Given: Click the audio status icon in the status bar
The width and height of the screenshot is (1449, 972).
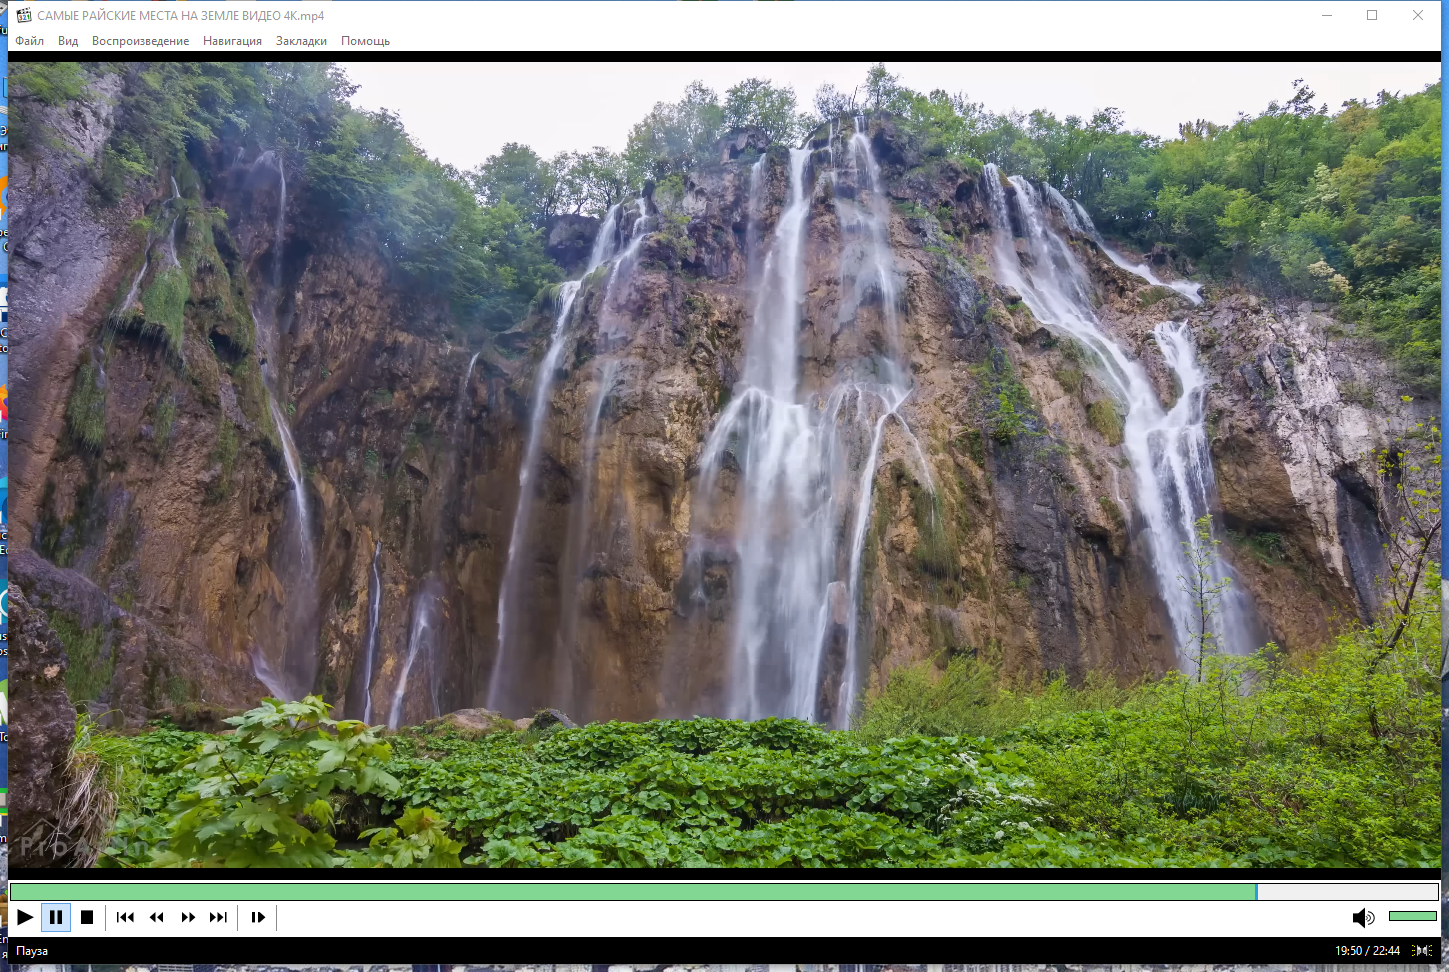Looking at the screenshot, I should pos(1422,951).
